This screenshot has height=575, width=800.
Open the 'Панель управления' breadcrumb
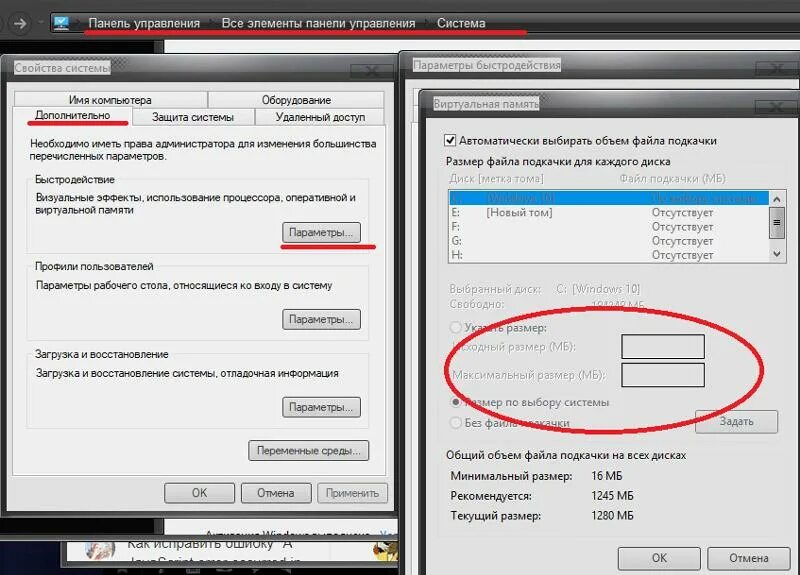pyautogui.click(x=144, y=23)
